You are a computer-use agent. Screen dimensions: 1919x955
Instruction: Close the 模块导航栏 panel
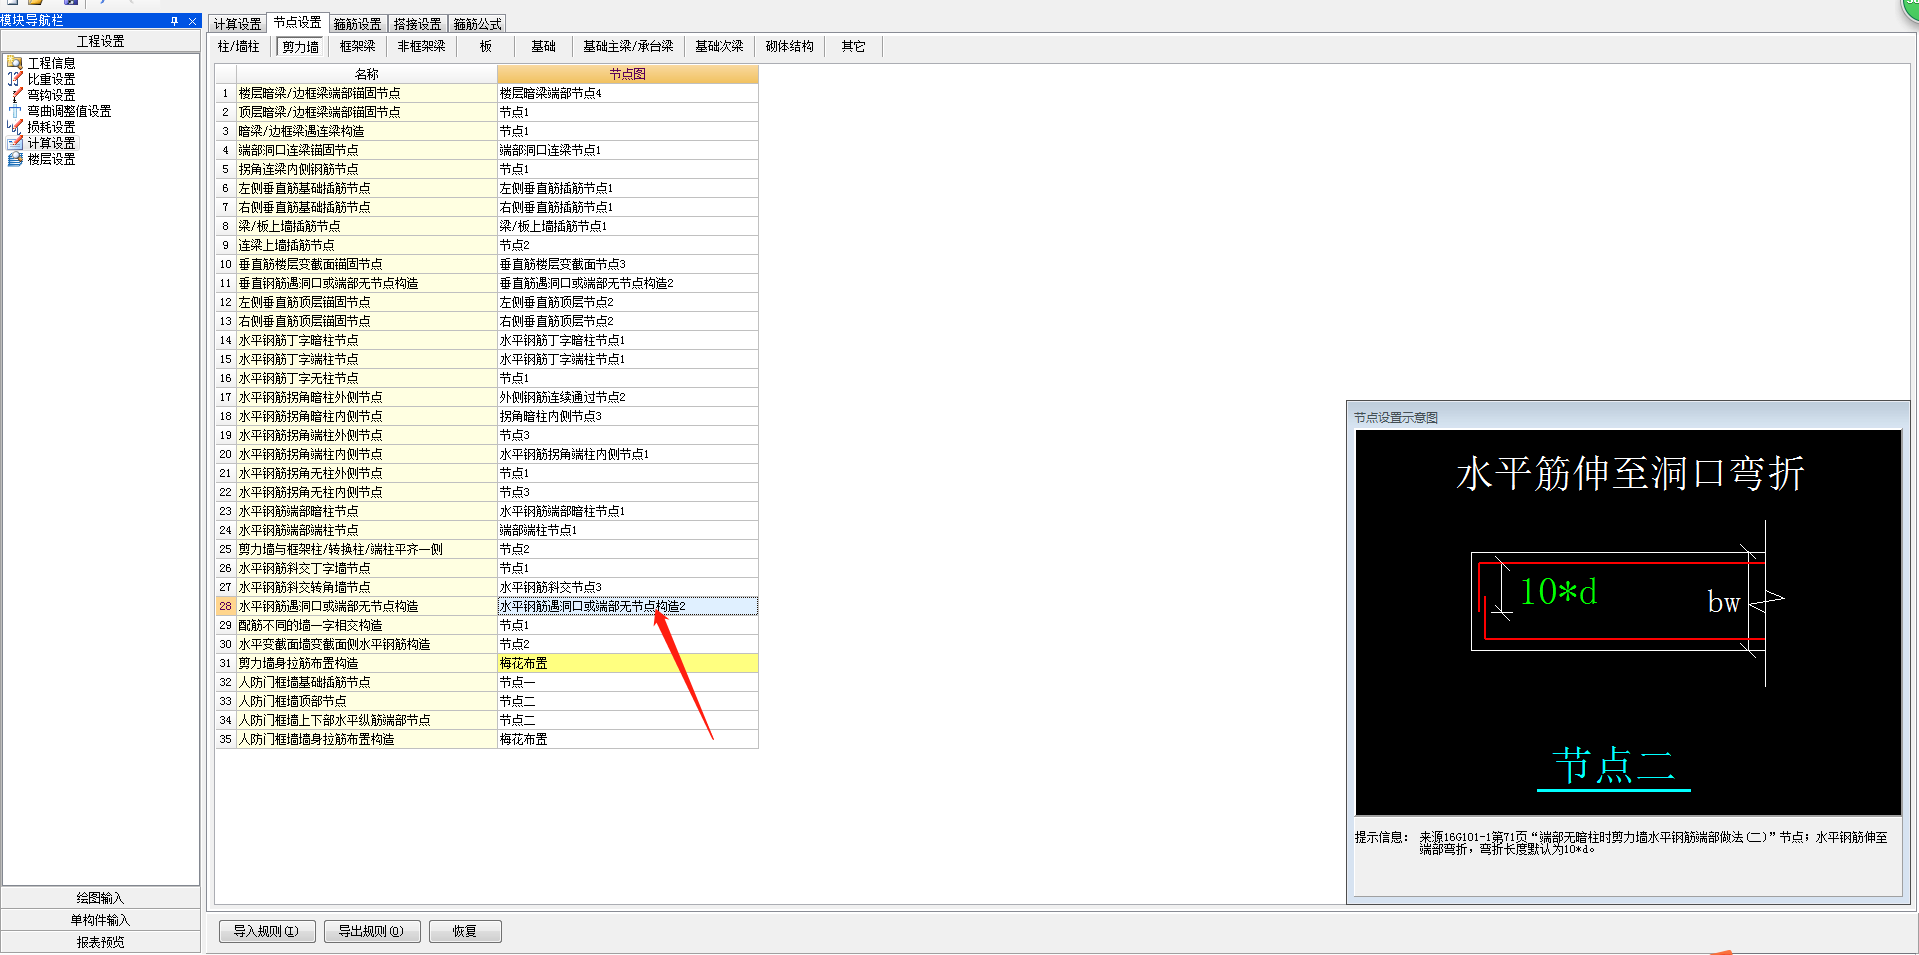tap(192, 21)
